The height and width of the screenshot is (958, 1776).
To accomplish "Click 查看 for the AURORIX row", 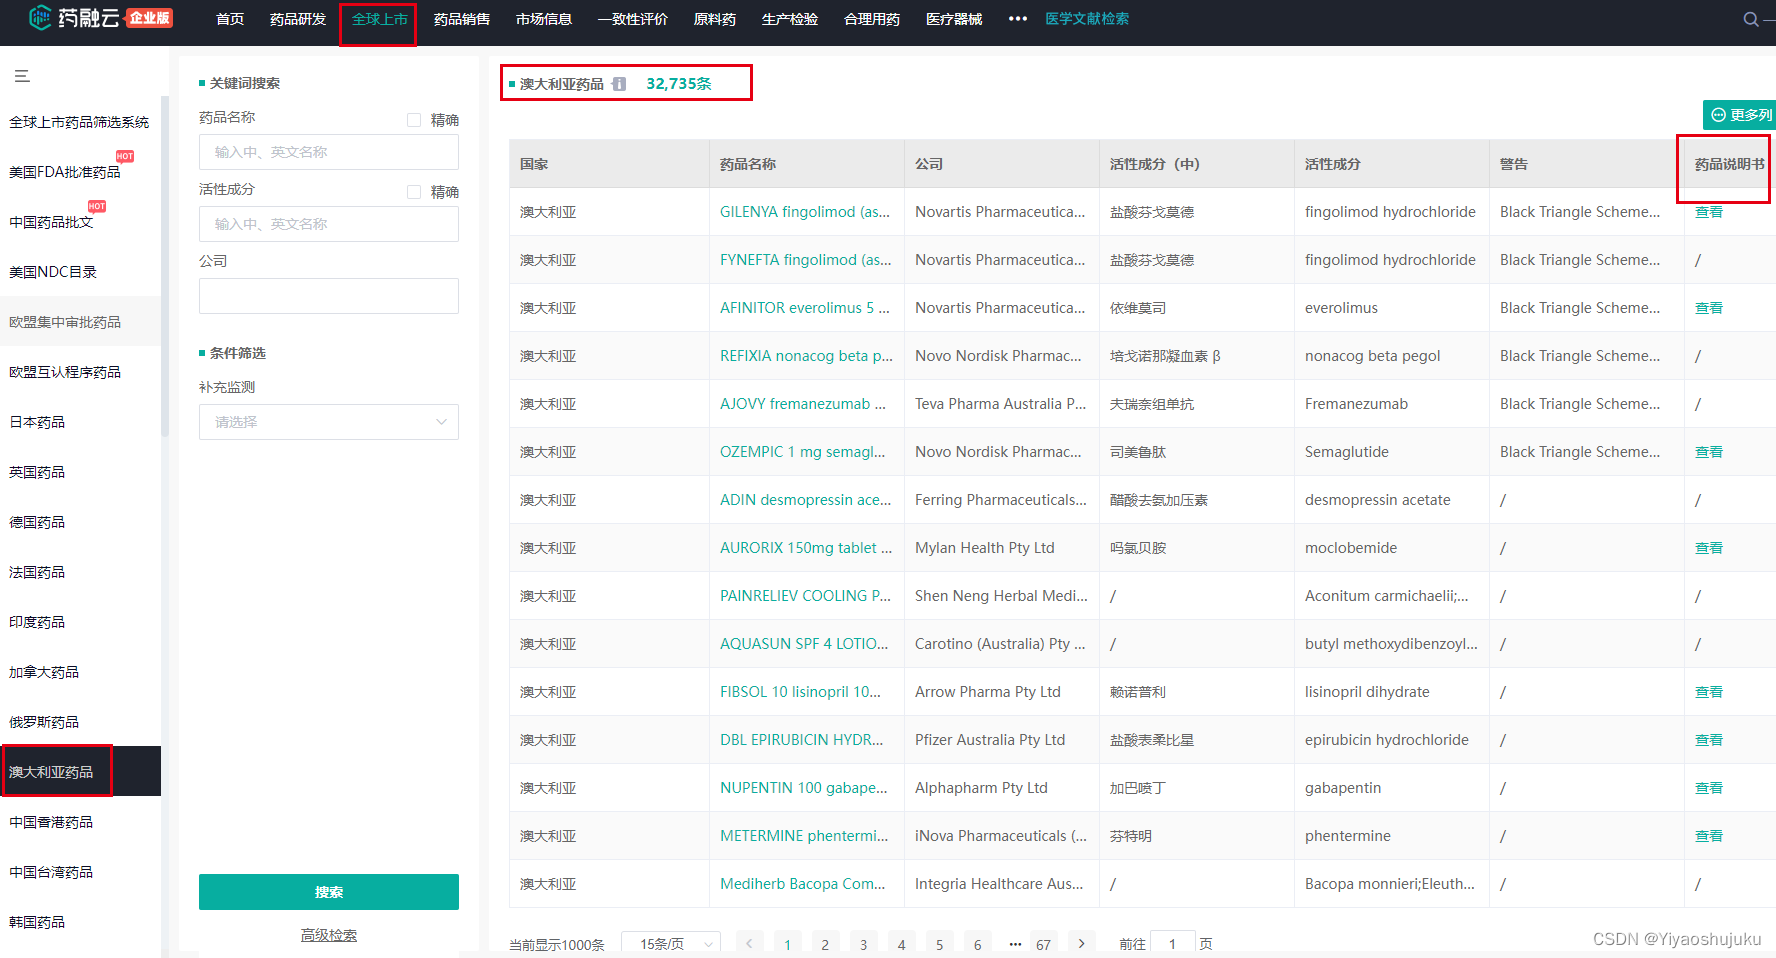I will coord(1709,548).
